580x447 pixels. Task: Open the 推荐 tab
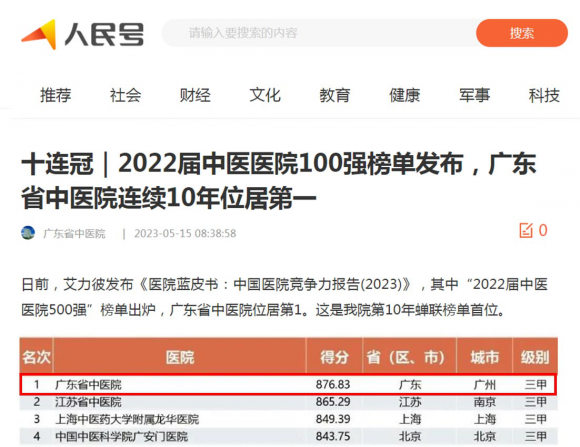tap(55, 95)
